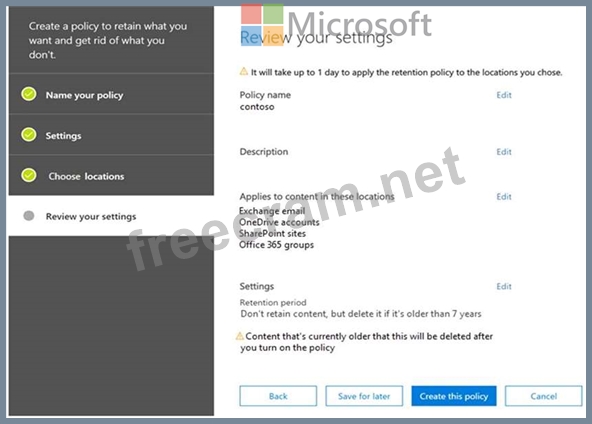Click the policy name value contoso
The height and width of the screenshot is (424, 592).
(257, 107)
